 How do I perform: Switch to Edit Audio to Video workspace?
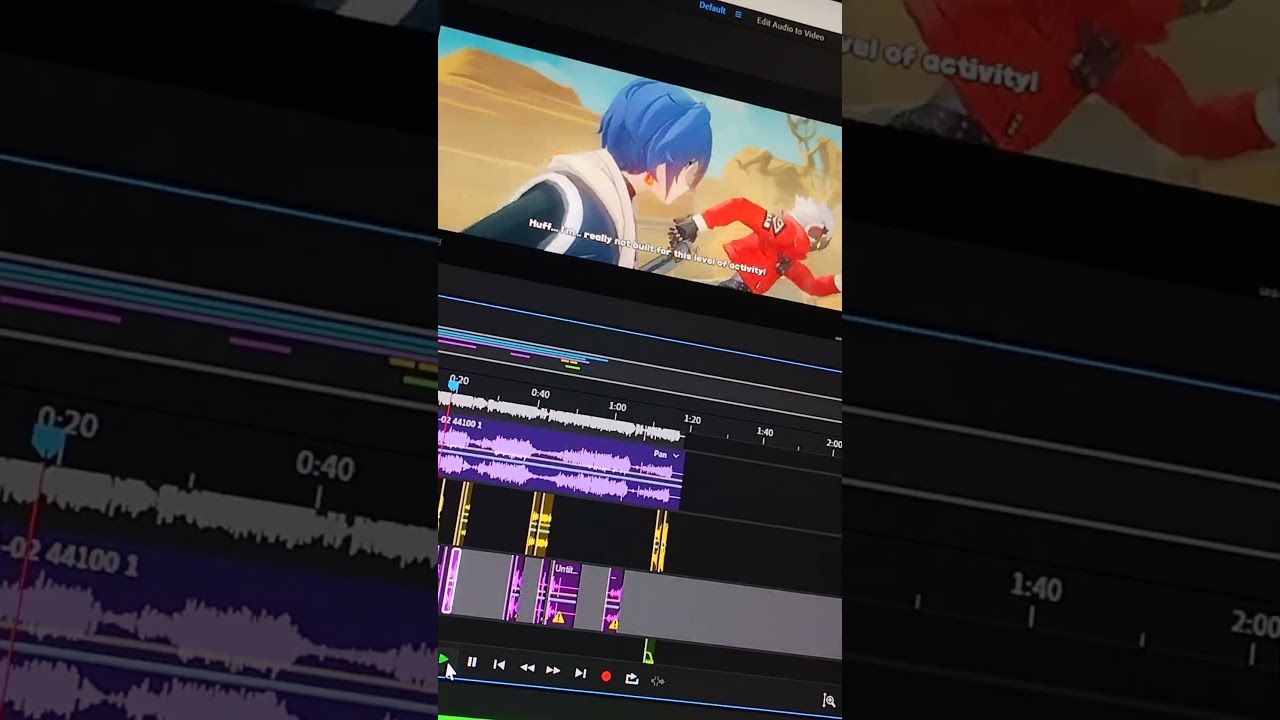tap(790, 28)
